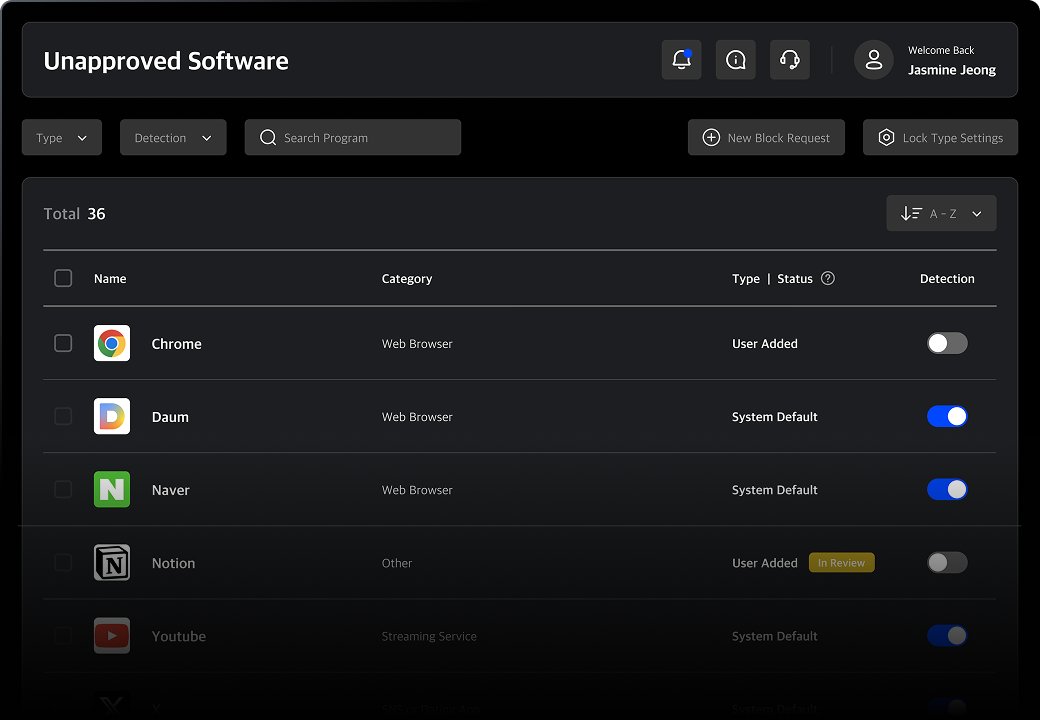Click Web Browser category in Naver row

pyautogui.click(x=417, y=490)
